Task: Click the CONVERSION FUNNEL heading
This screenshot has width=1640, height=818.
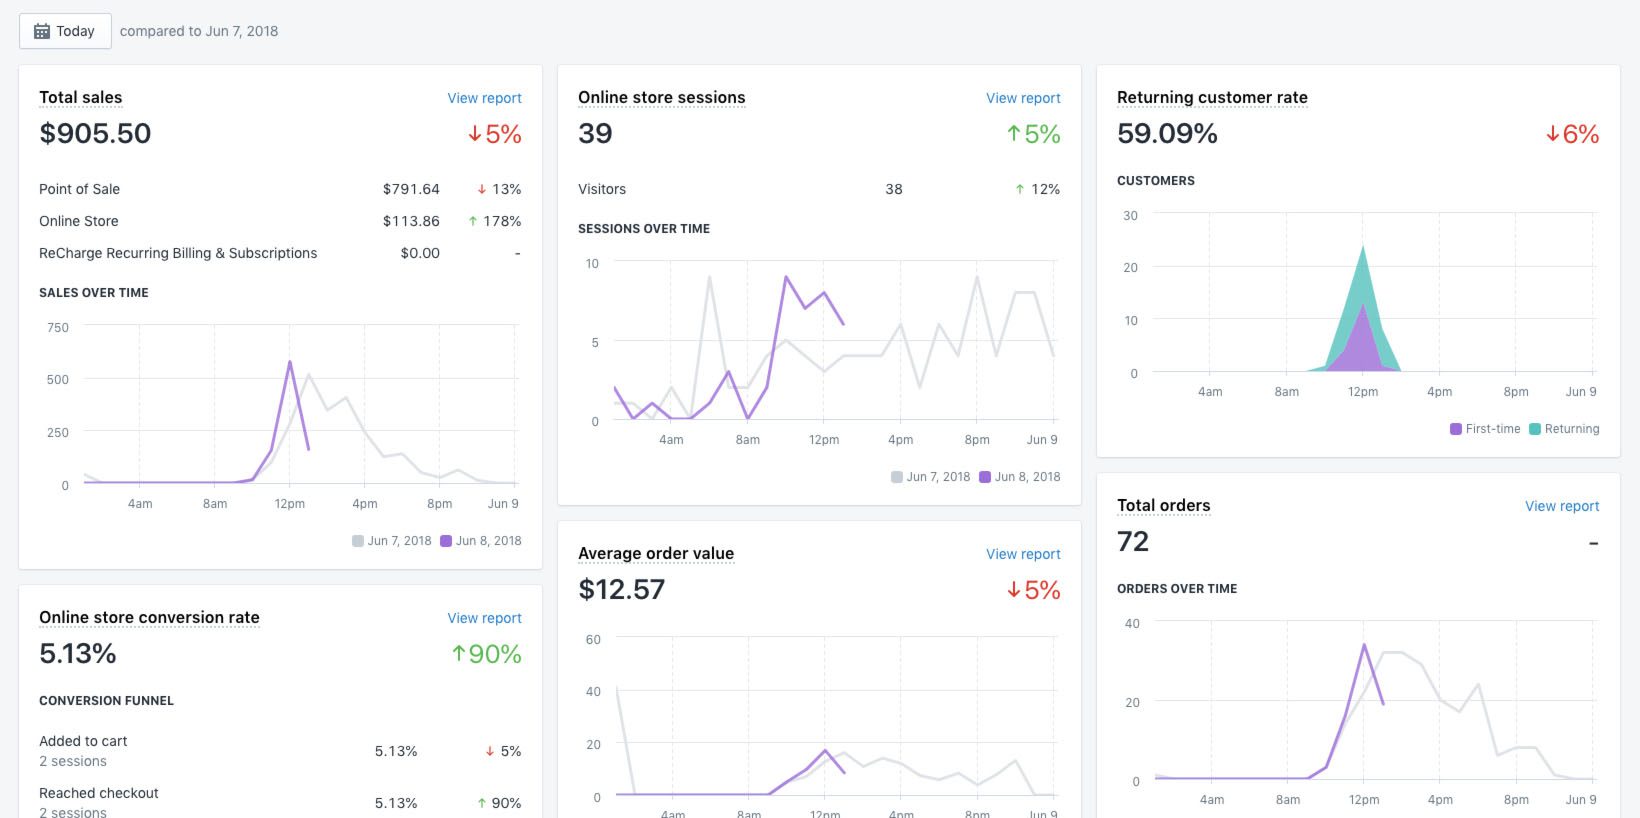Action: coord(106,701)
